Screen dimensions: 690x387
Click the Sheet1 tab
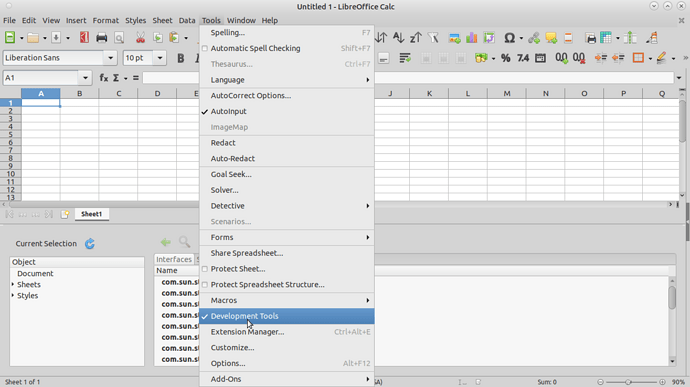pyautogui.click(x=92, y=214)
